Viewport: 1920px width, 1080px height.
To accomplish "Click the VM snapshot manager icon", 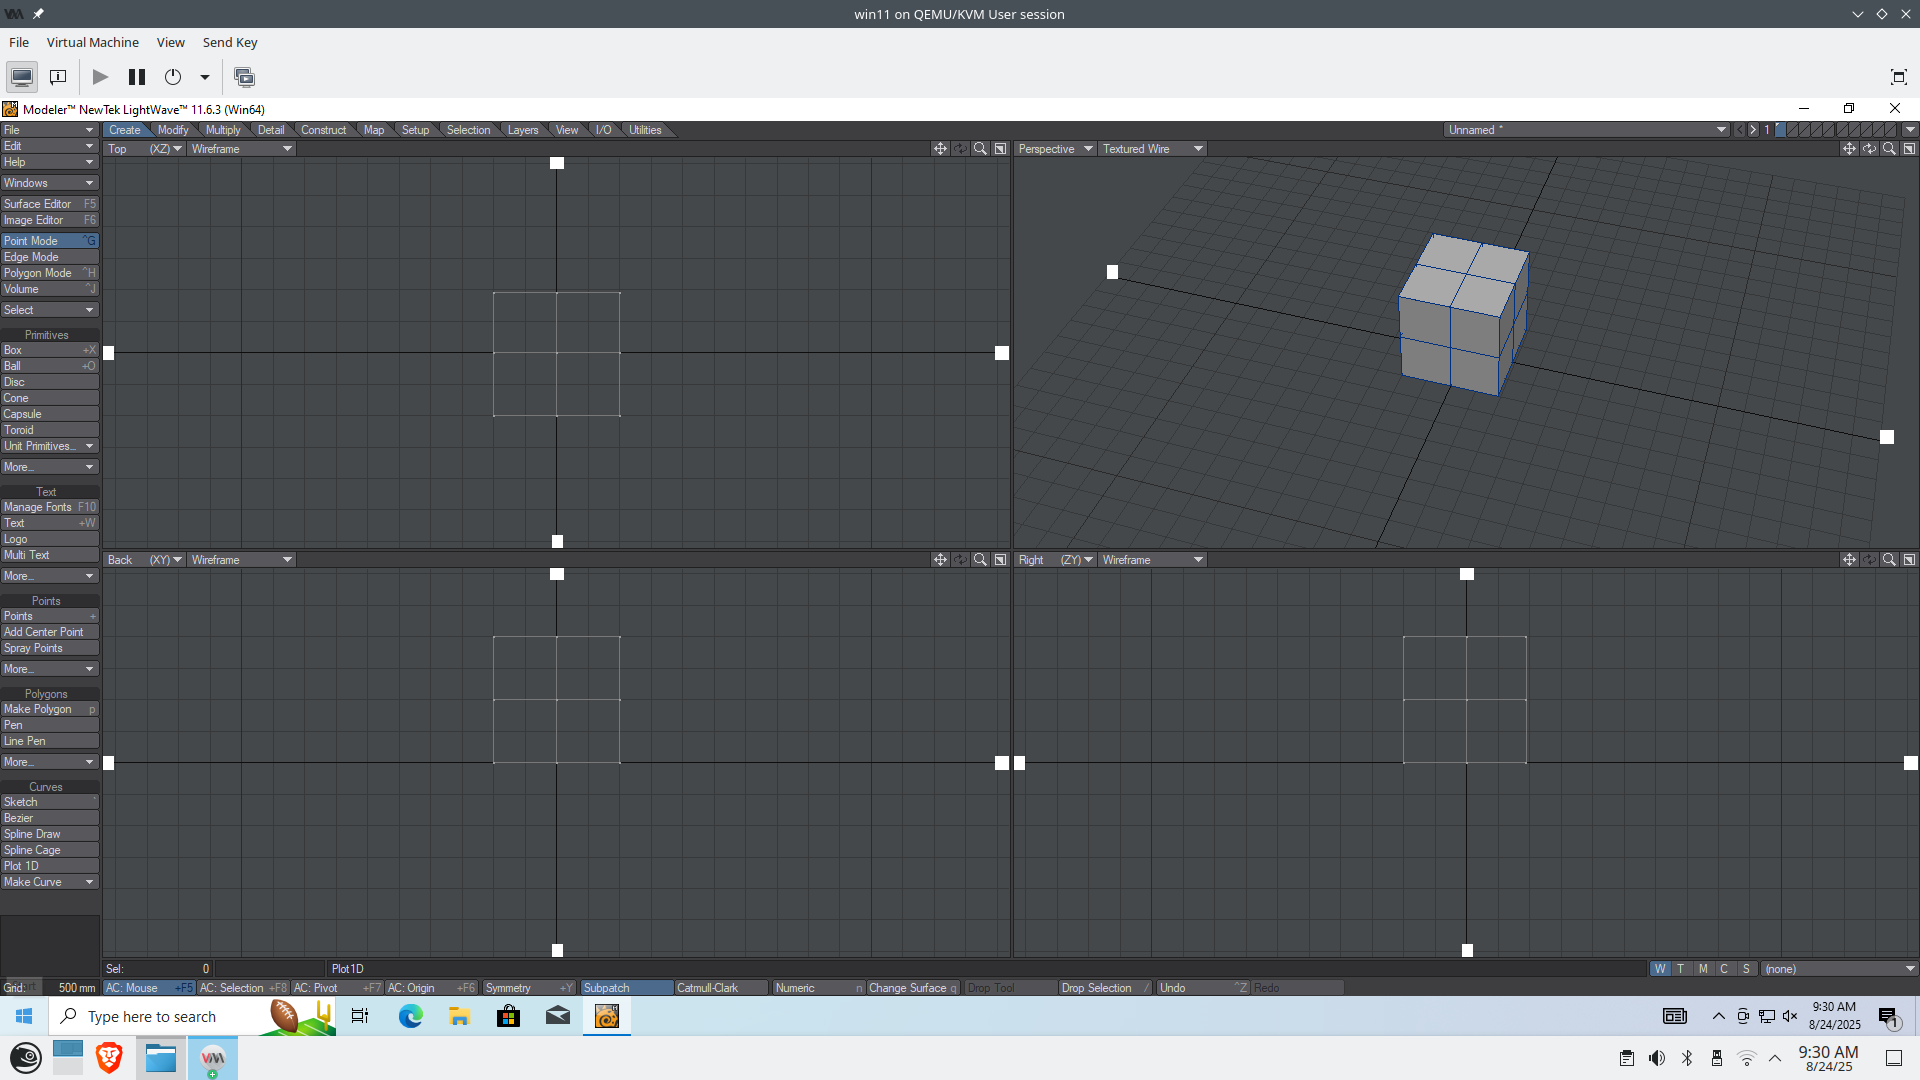I will 244,77.
